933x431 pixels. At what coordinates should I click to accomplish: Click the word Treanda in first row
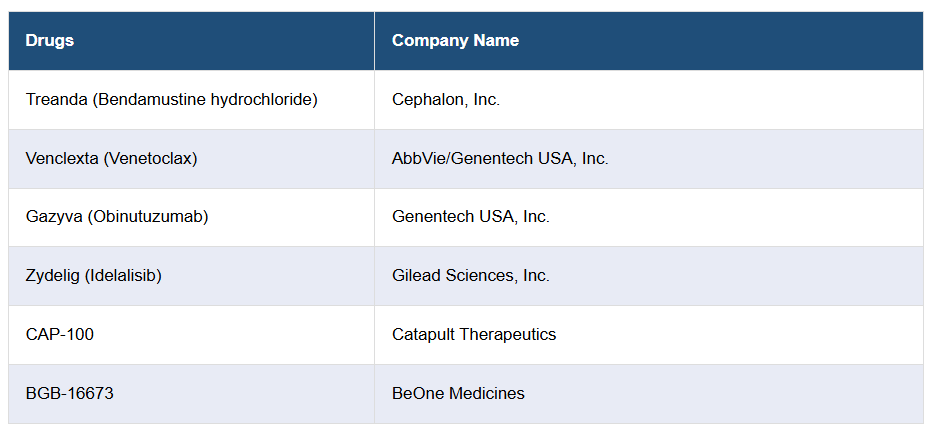[x=55, y=100]
